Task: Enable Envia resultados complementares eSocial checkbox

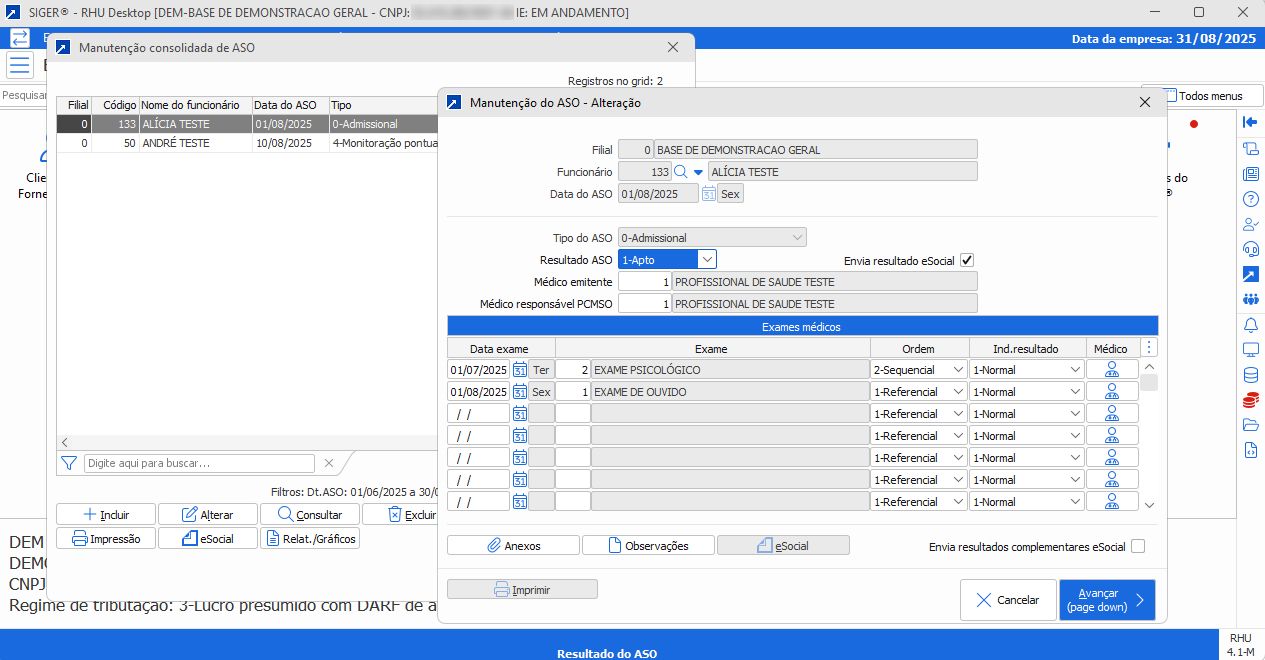Action: coord(1137,546)
